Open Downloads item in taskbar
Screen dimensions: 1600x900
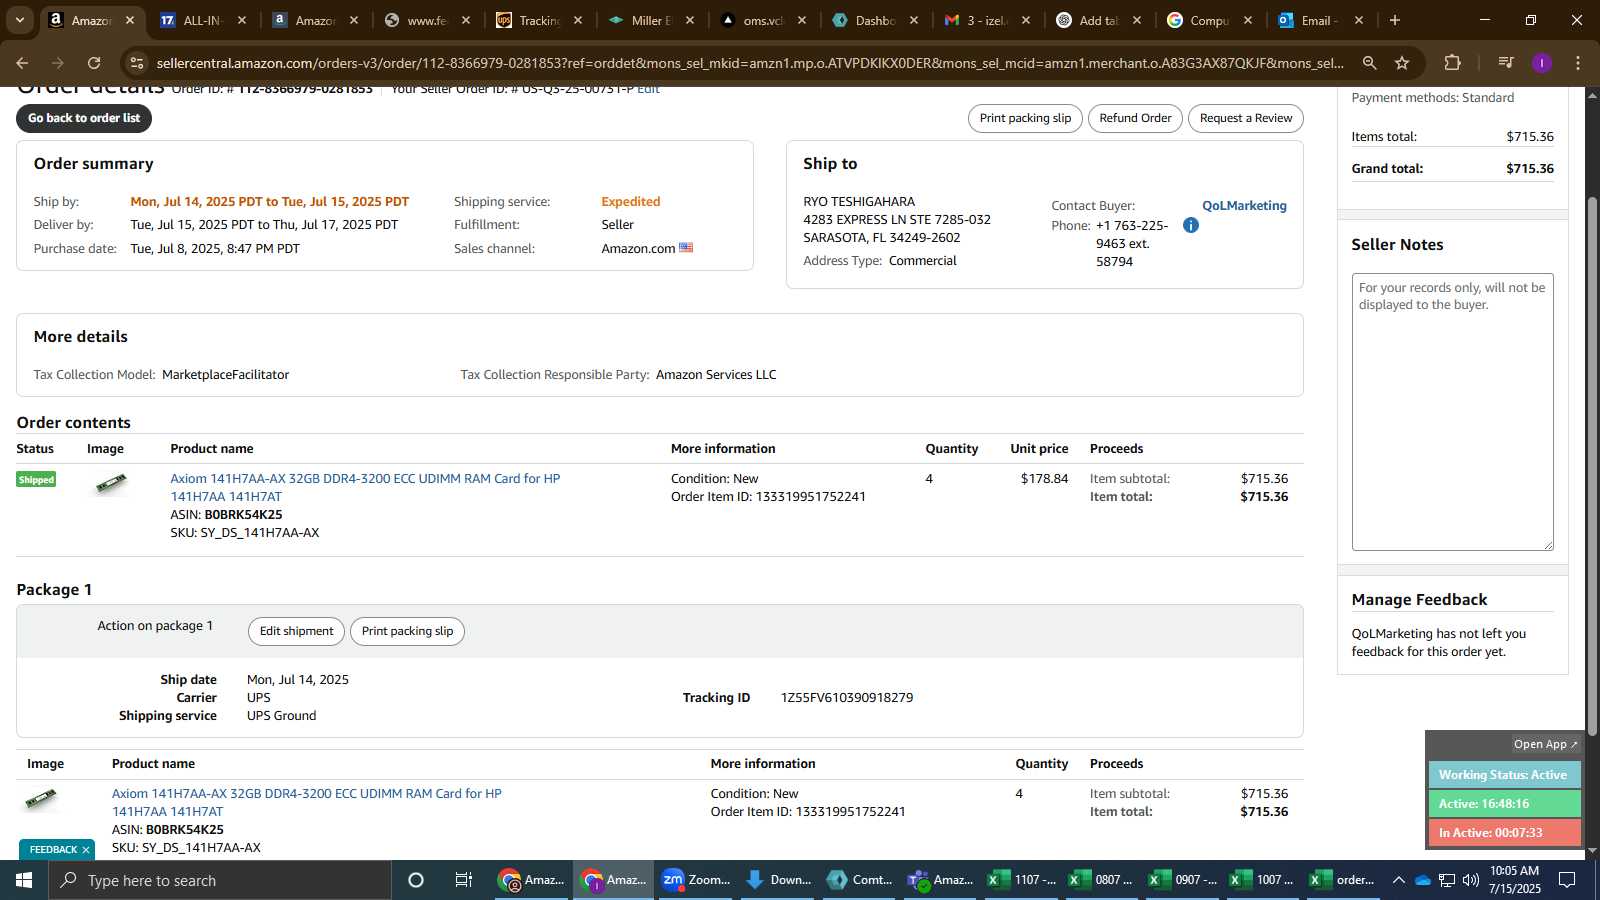(777, 880)
